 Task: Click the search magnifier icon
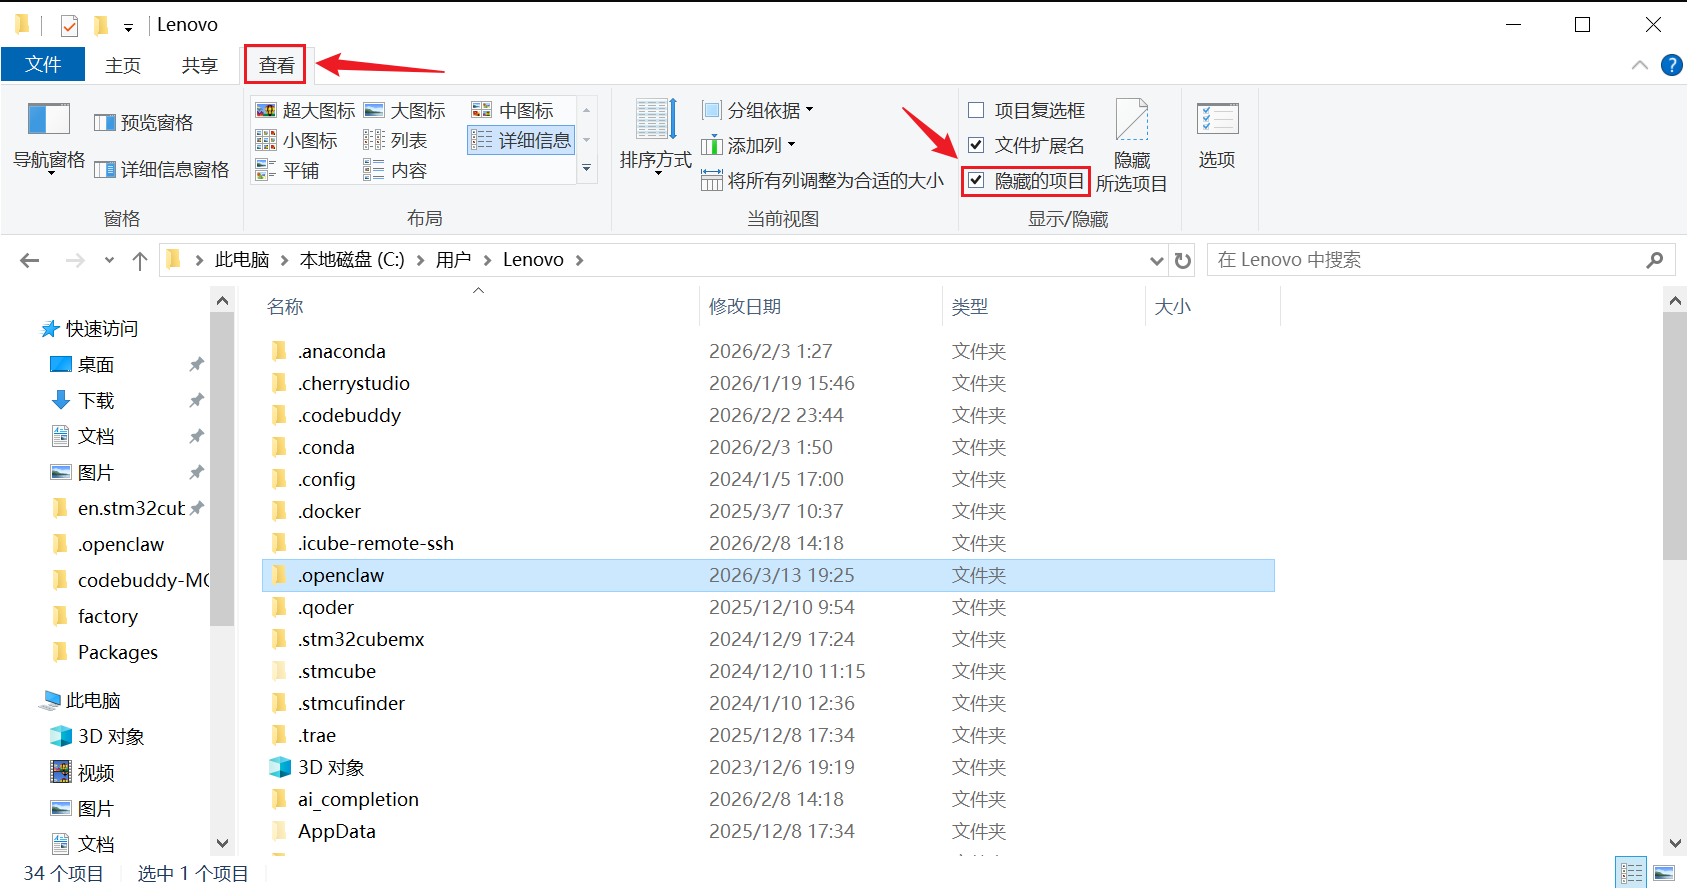(x=1655, y=260)
